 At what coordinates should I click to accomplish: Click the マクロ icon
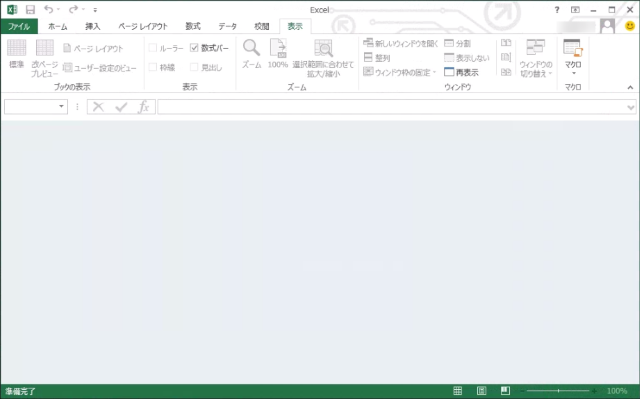click(573, 47)
